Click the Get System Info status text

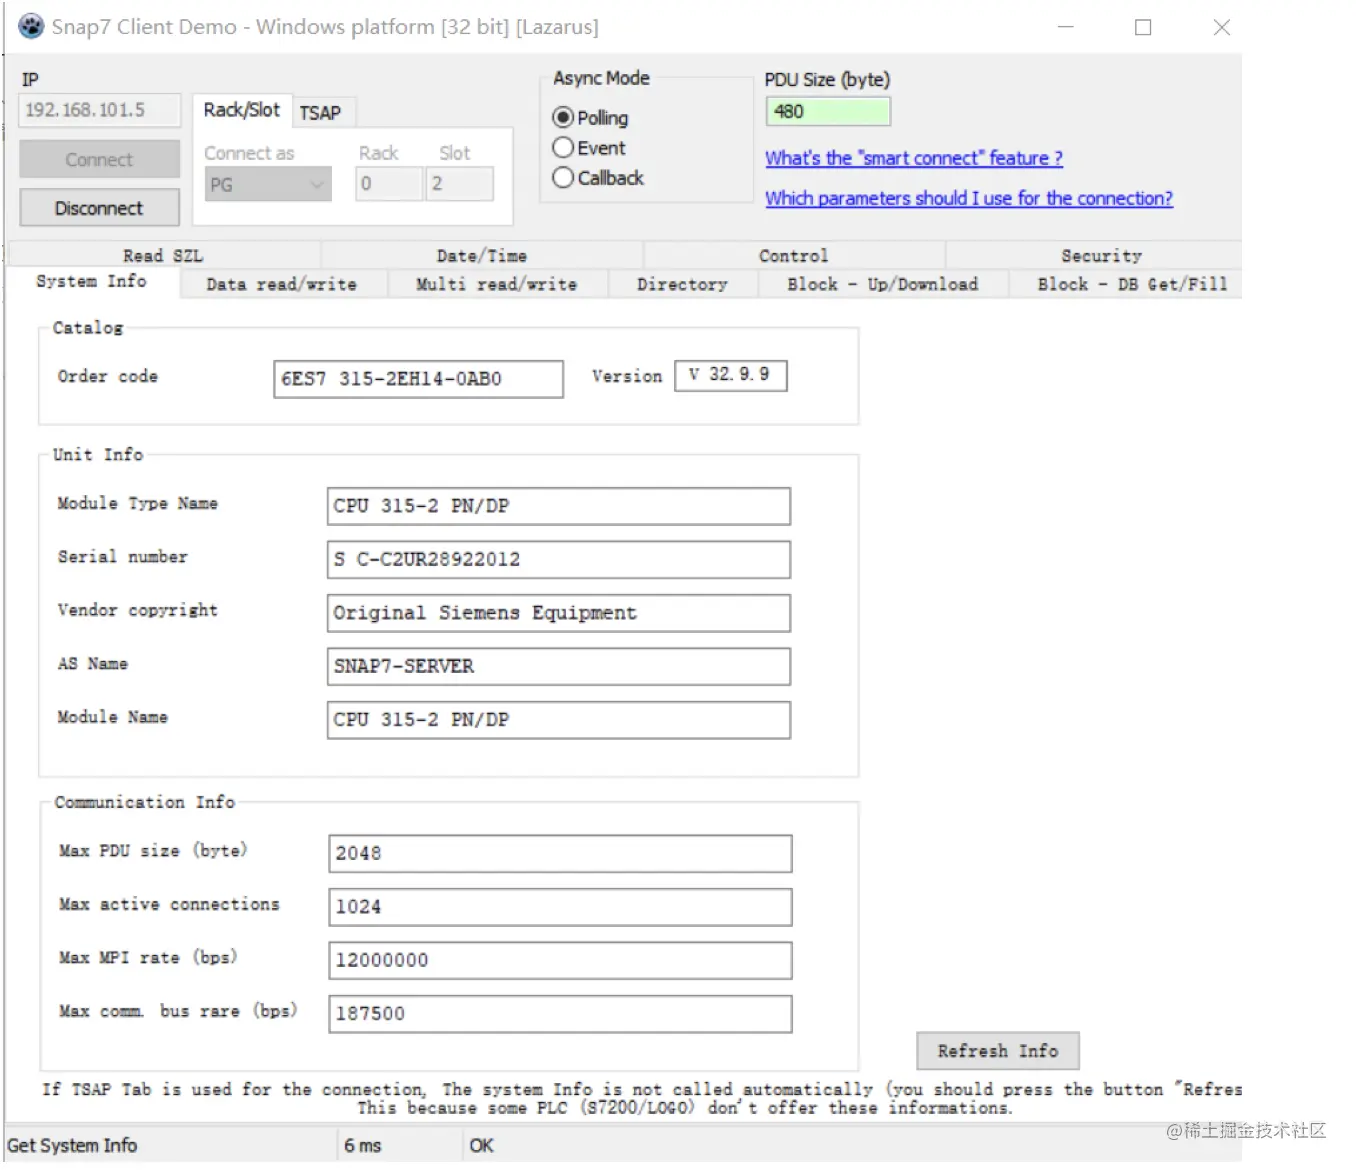pyautogui.click(x=72, y=1146)
